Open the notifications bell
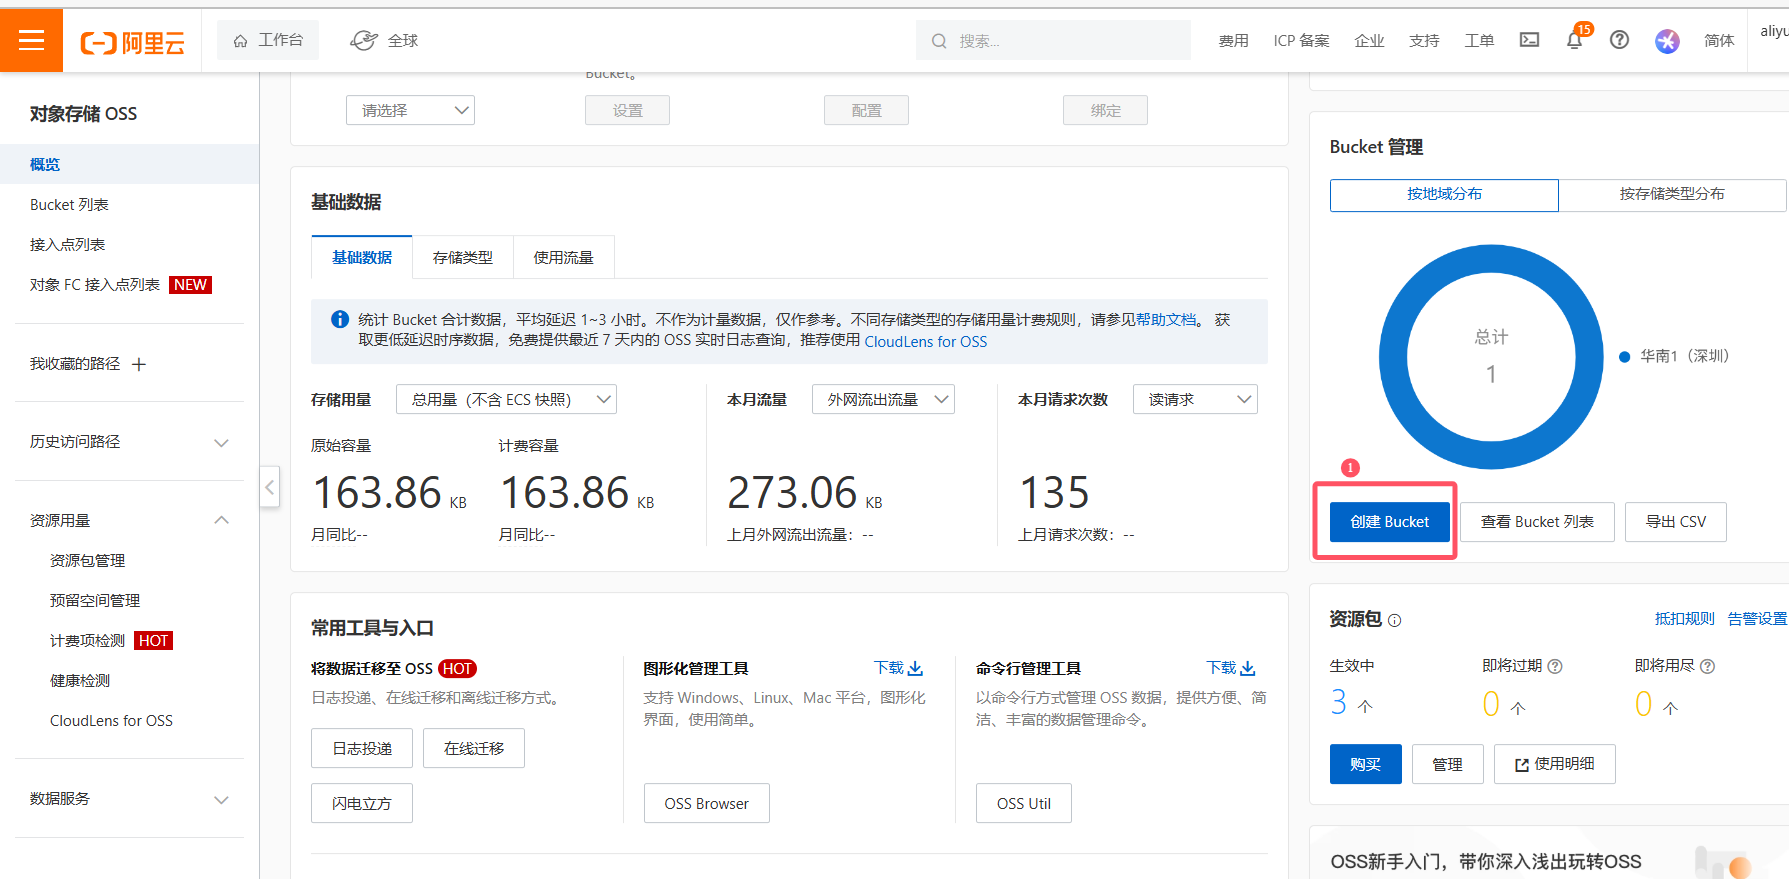This screenshot has height=879, width=1789. 1574,40
